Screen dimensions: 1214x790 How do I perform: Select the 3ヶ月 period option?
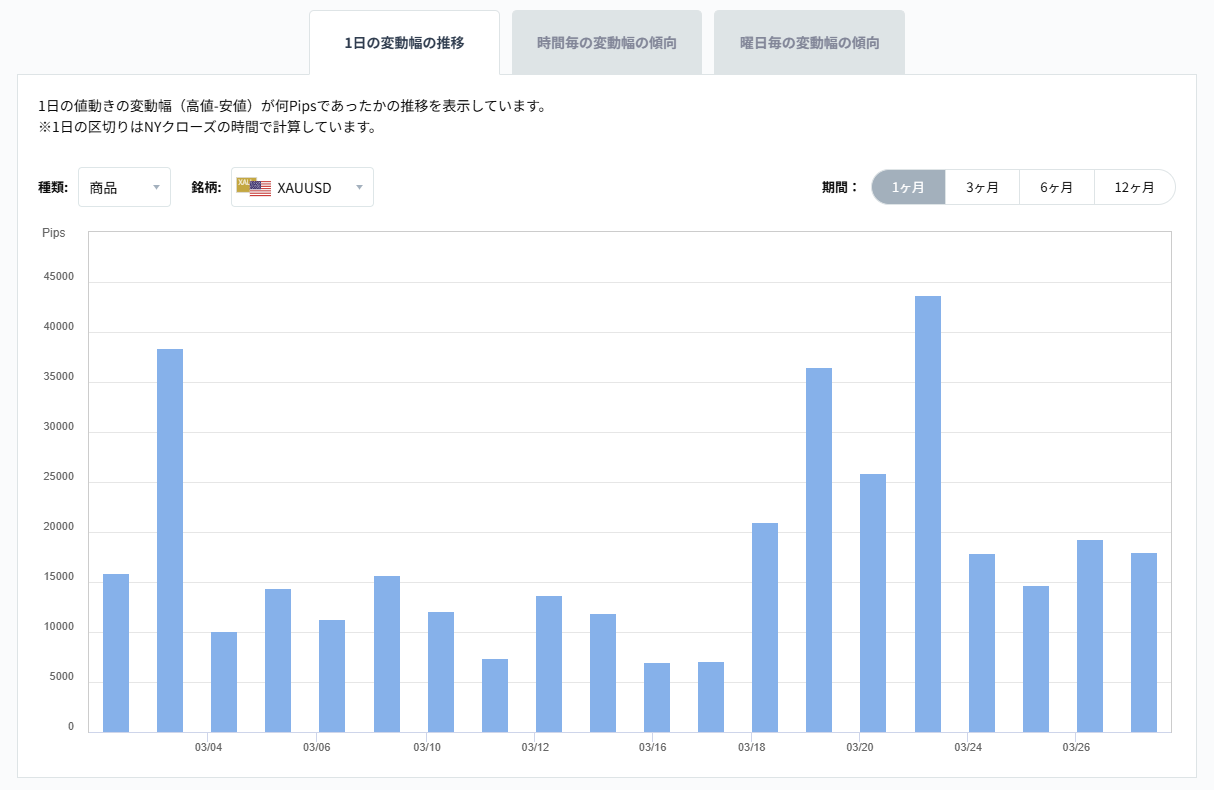981,186
